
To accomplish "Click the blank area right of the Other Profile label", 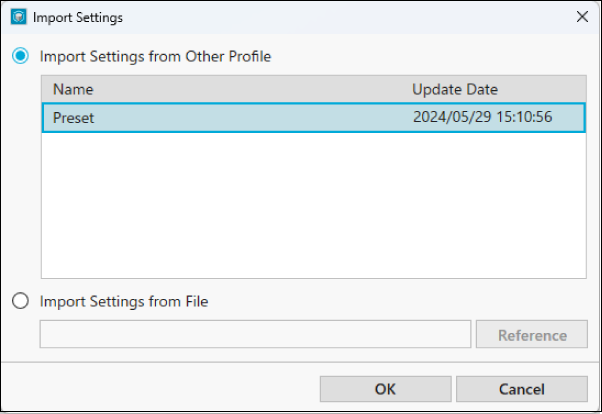I will pyautogui.click(x=430, y=56).
